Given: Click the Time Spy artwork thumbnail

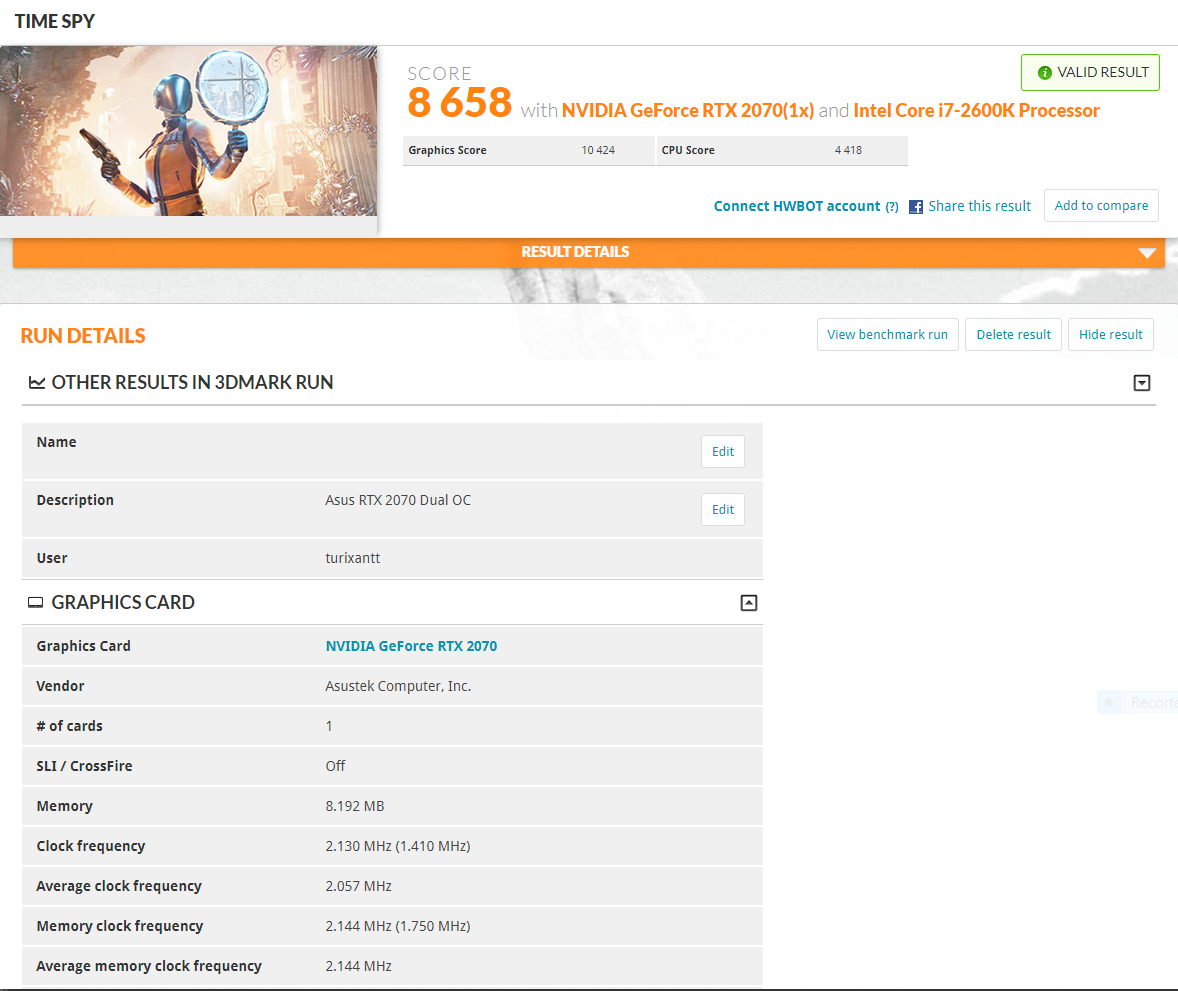Looking at the screenshot, I should 188,130.
